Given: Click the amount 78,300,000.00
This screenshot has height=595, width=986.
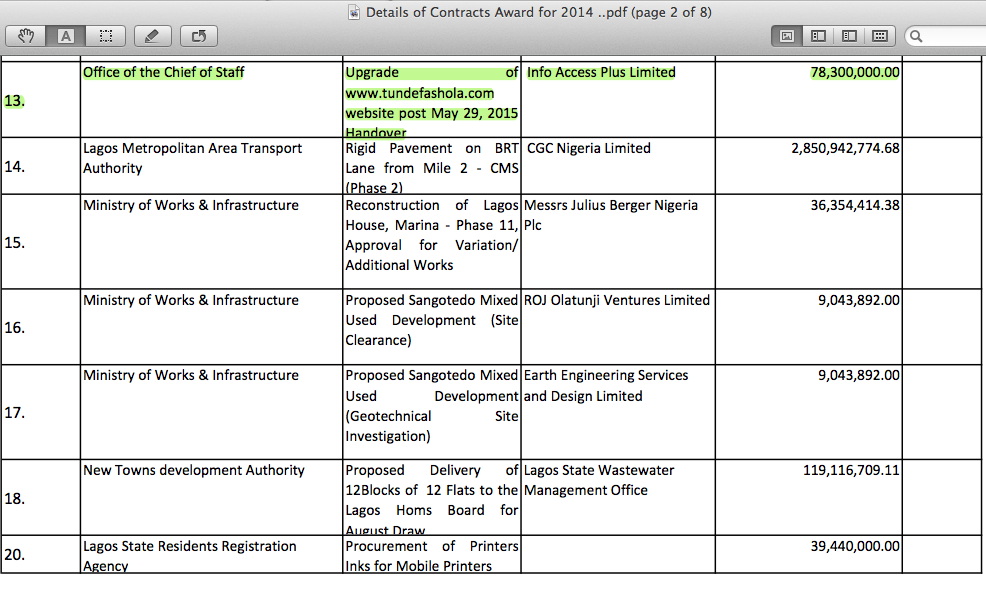Looking at the screenshot, I should pos(855,72).
